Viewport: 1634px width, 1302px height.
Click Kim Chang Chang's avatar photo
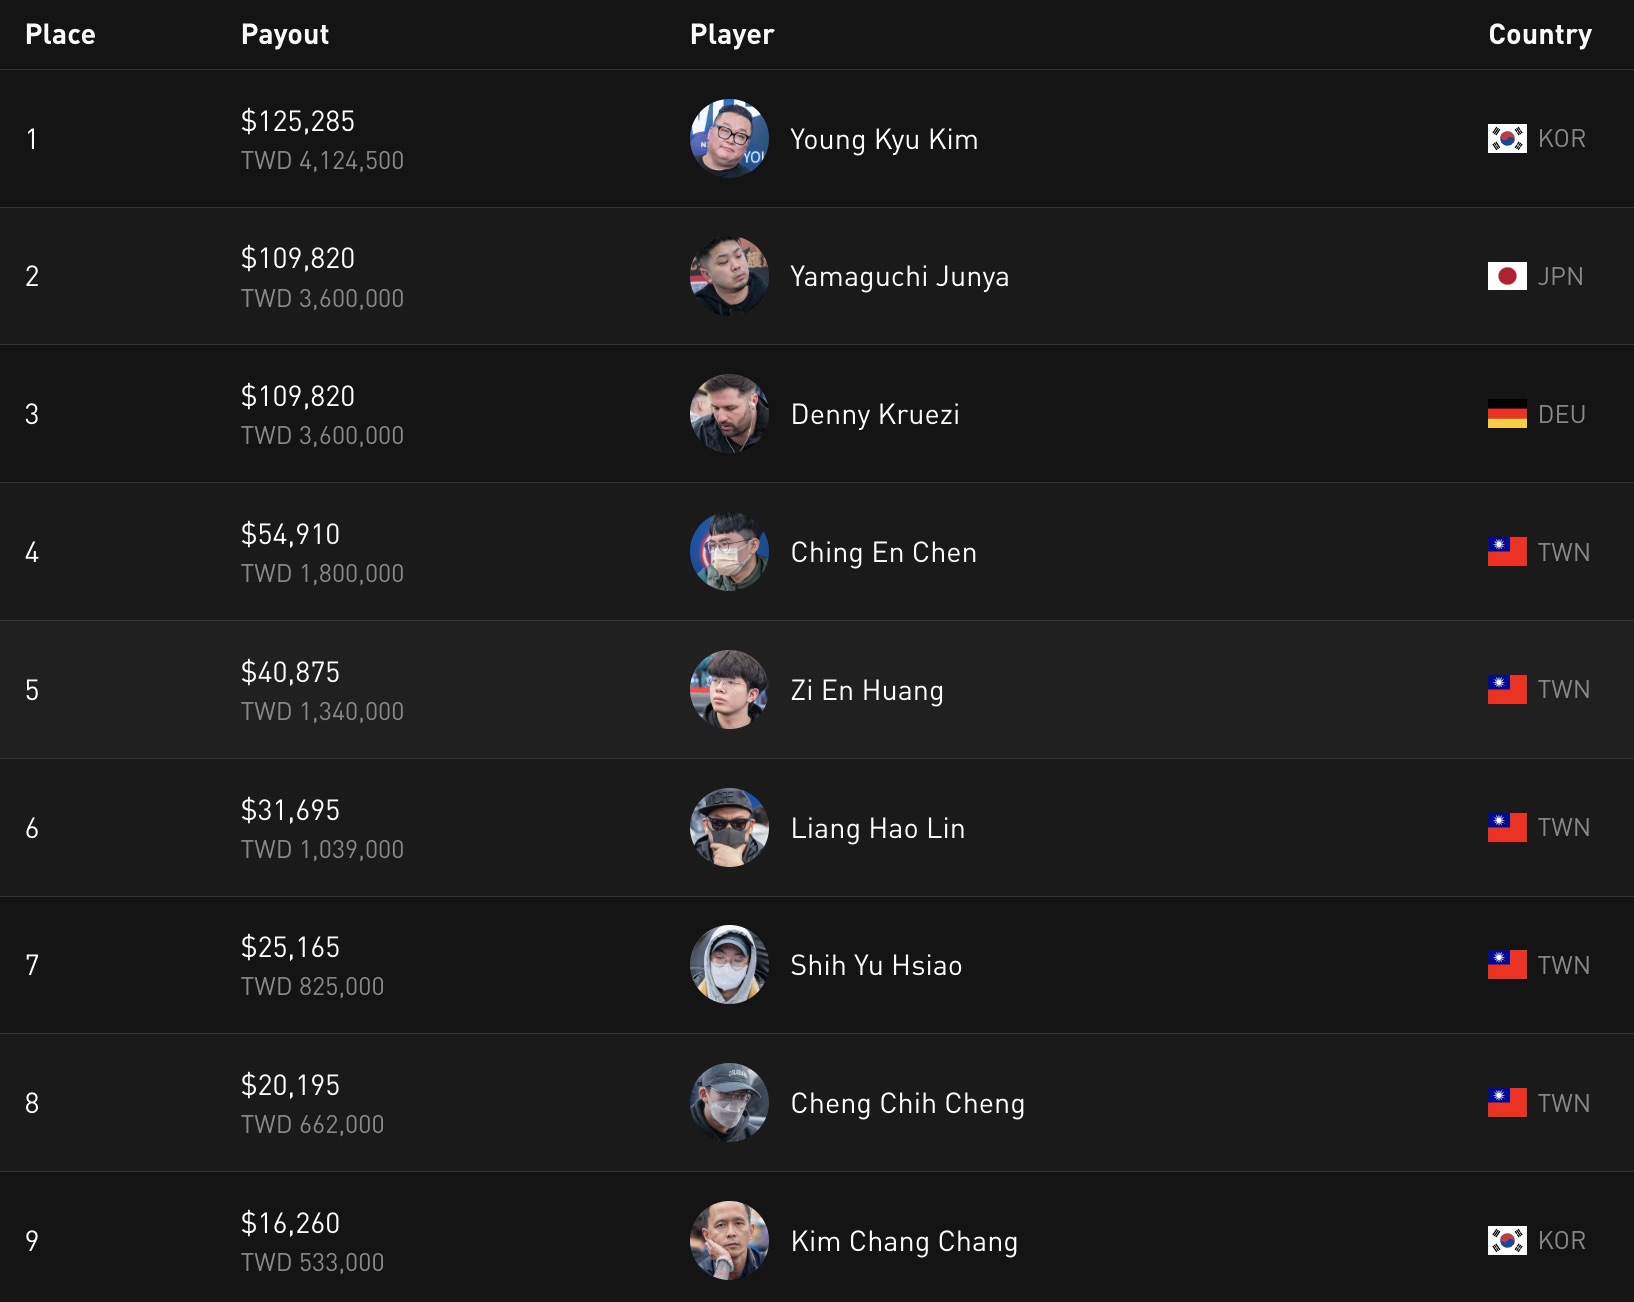click(729, 1241)
